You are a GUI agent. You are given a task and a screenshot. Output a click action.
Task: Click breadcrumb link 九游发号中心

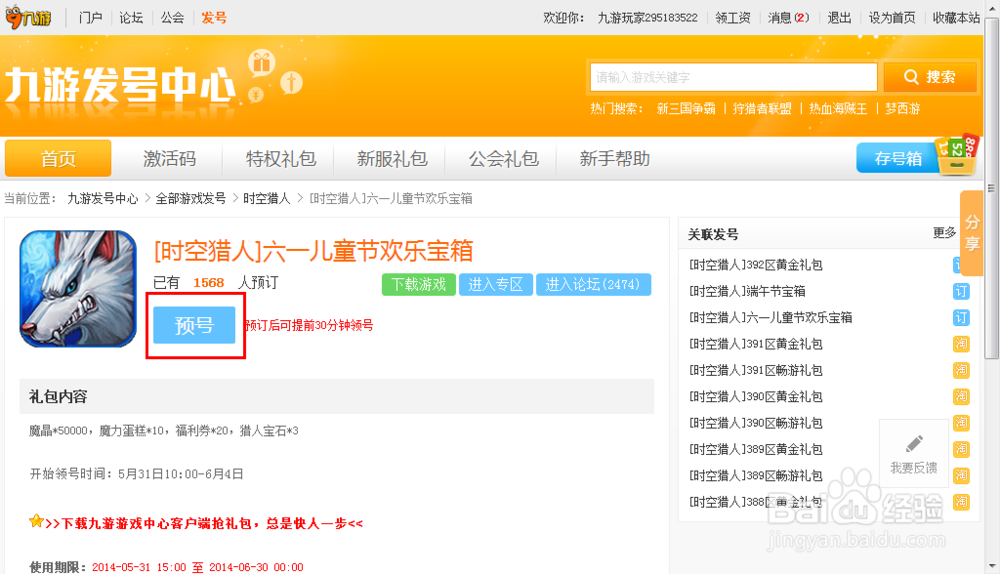[x=103, y=198]
